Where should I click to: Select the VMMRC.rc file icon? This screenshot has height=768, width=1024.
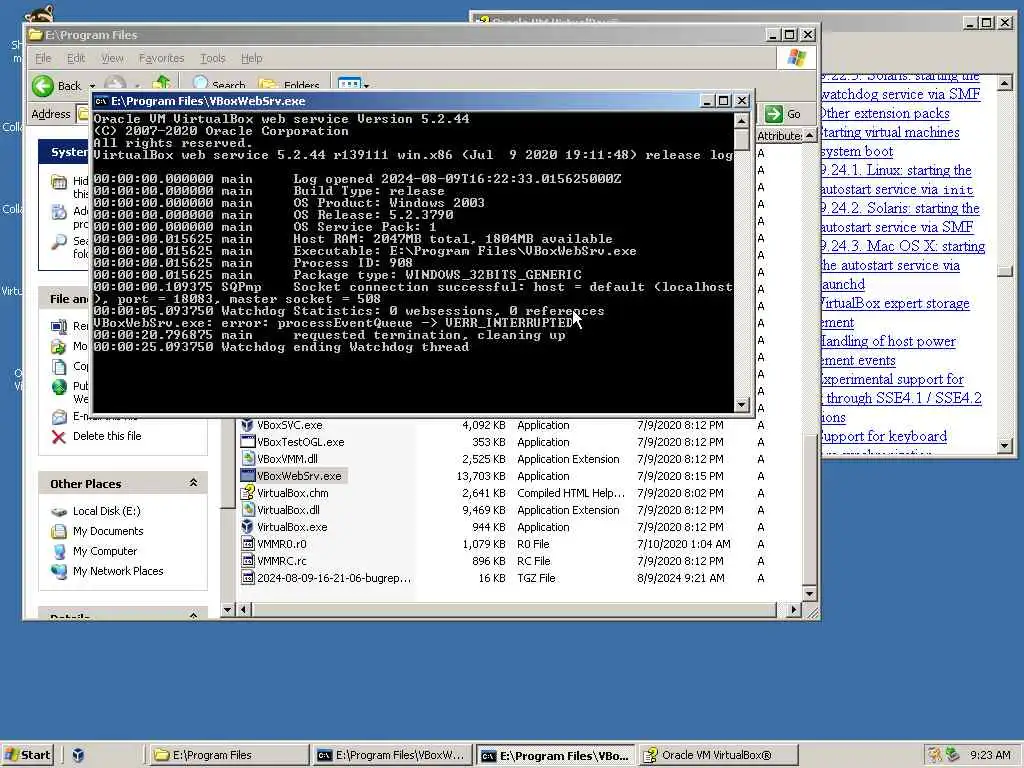pyautogui.click(x=247, y=561)
